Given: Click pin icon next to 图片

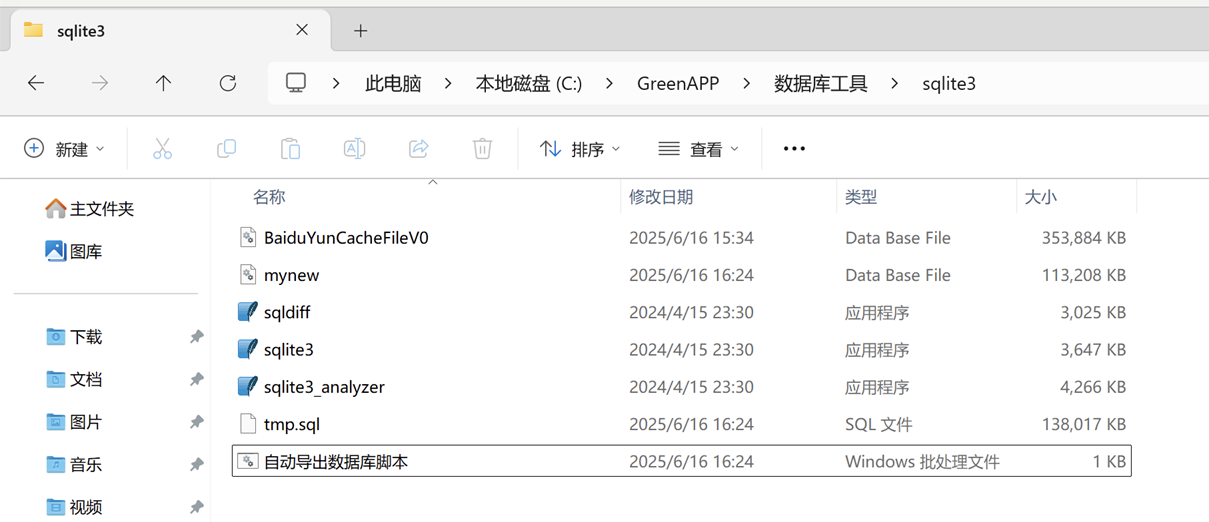Looking at the screenshot, I should (196, 422).
